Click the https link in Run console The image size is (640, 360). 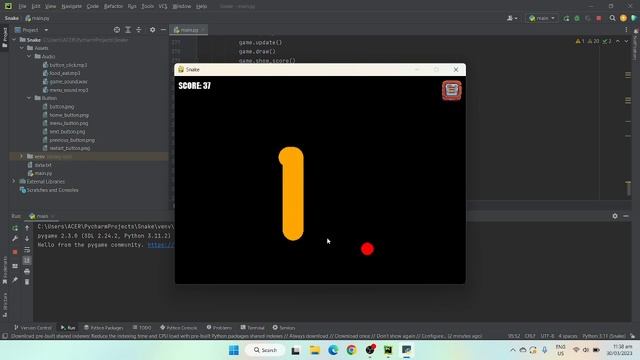click(x=161, y=245)
